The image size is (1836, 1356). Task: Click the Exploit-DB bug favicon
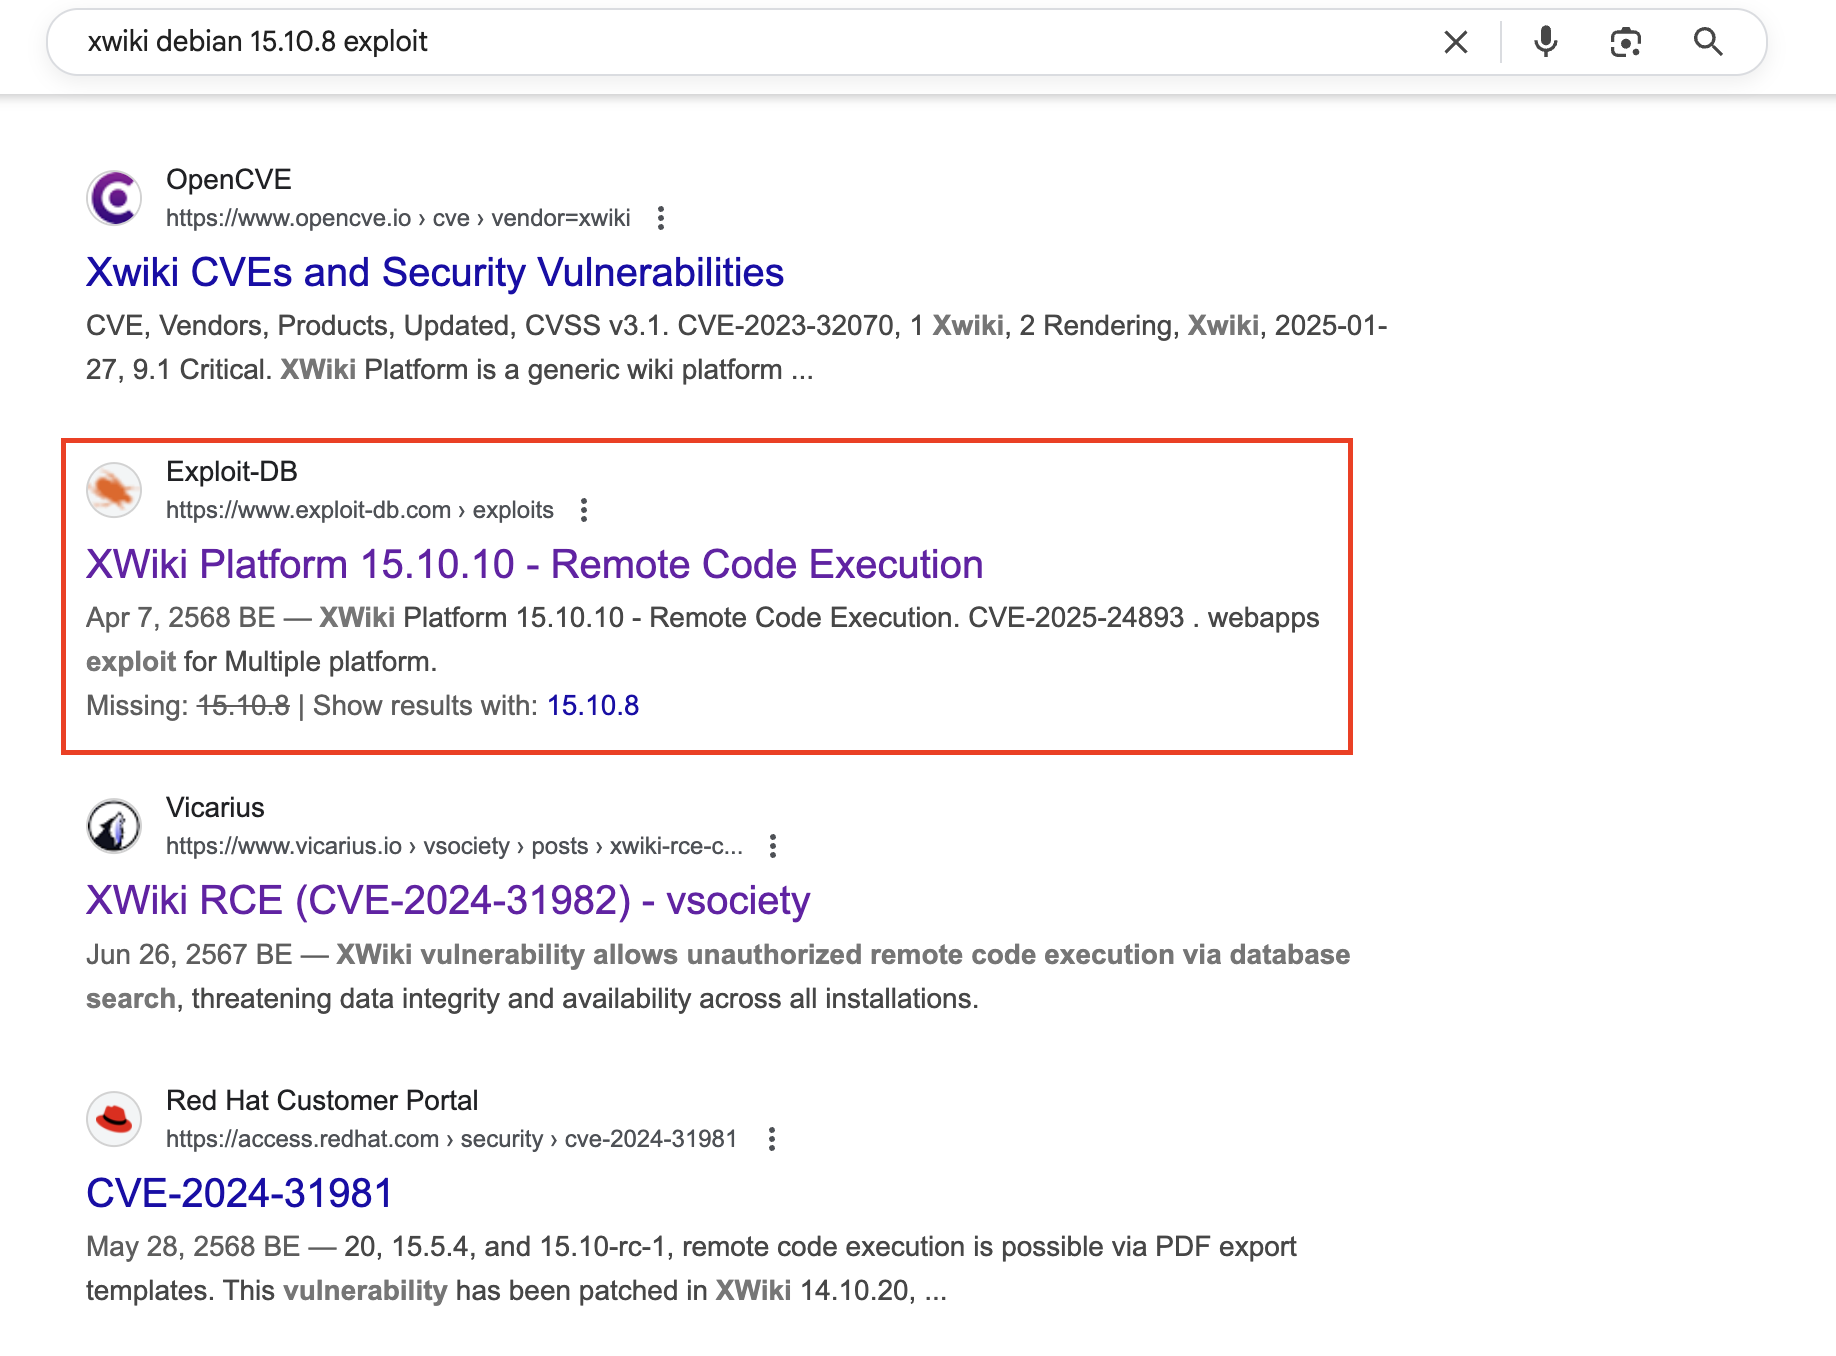pyautogui.click(x=114, y=490)
